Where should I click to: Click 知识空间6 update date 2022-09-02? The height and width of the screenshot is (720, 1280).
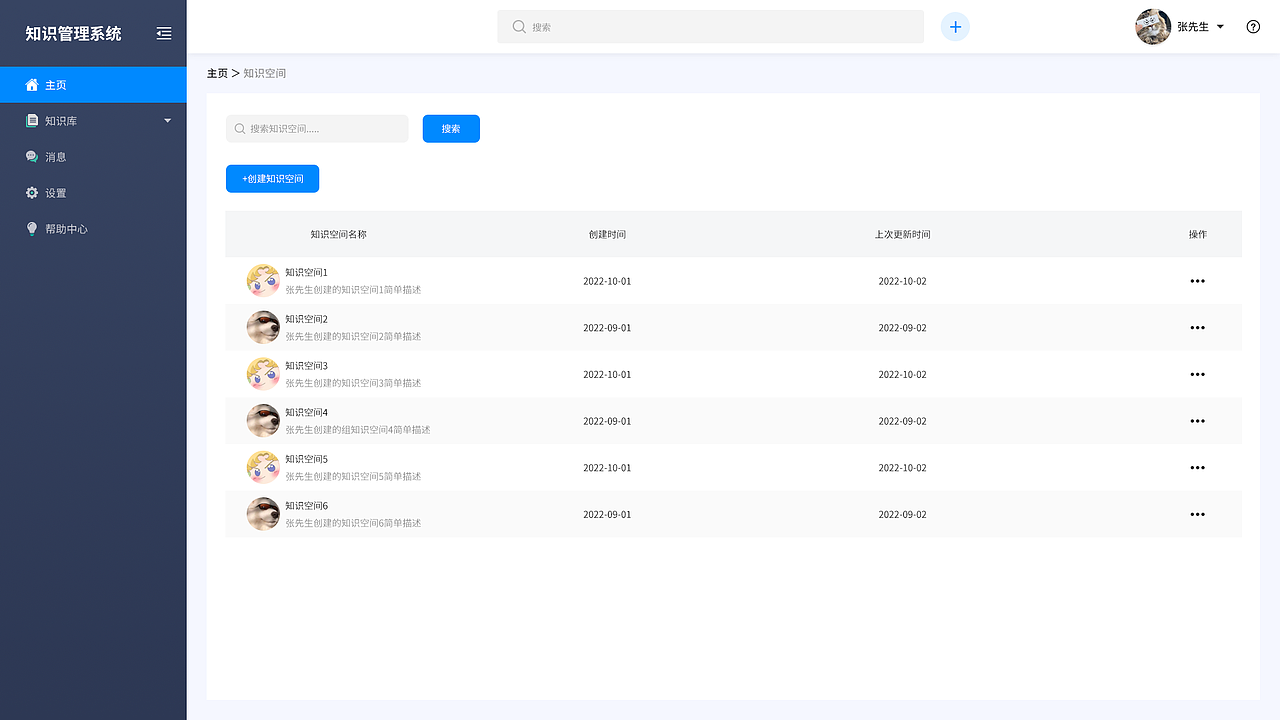pos(903,515)
